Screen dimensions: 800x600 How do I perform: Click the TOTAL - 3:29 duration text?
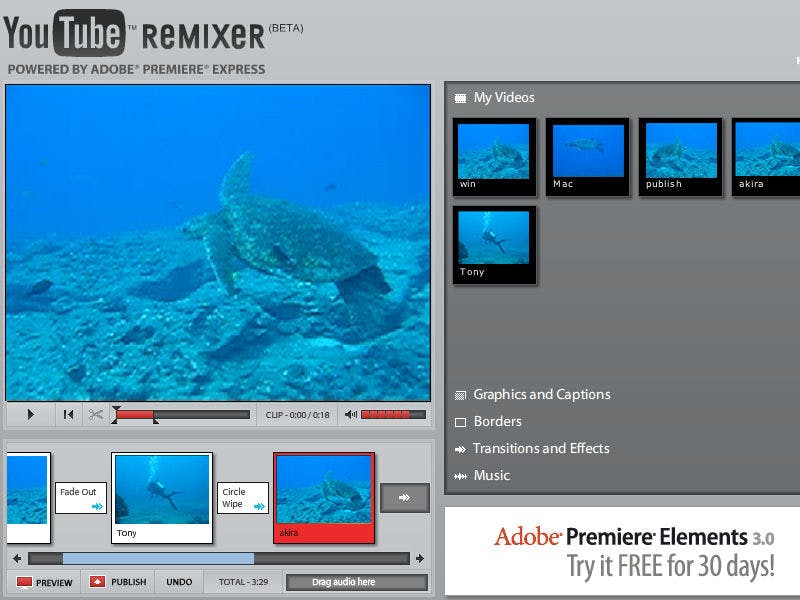point(243,582)
